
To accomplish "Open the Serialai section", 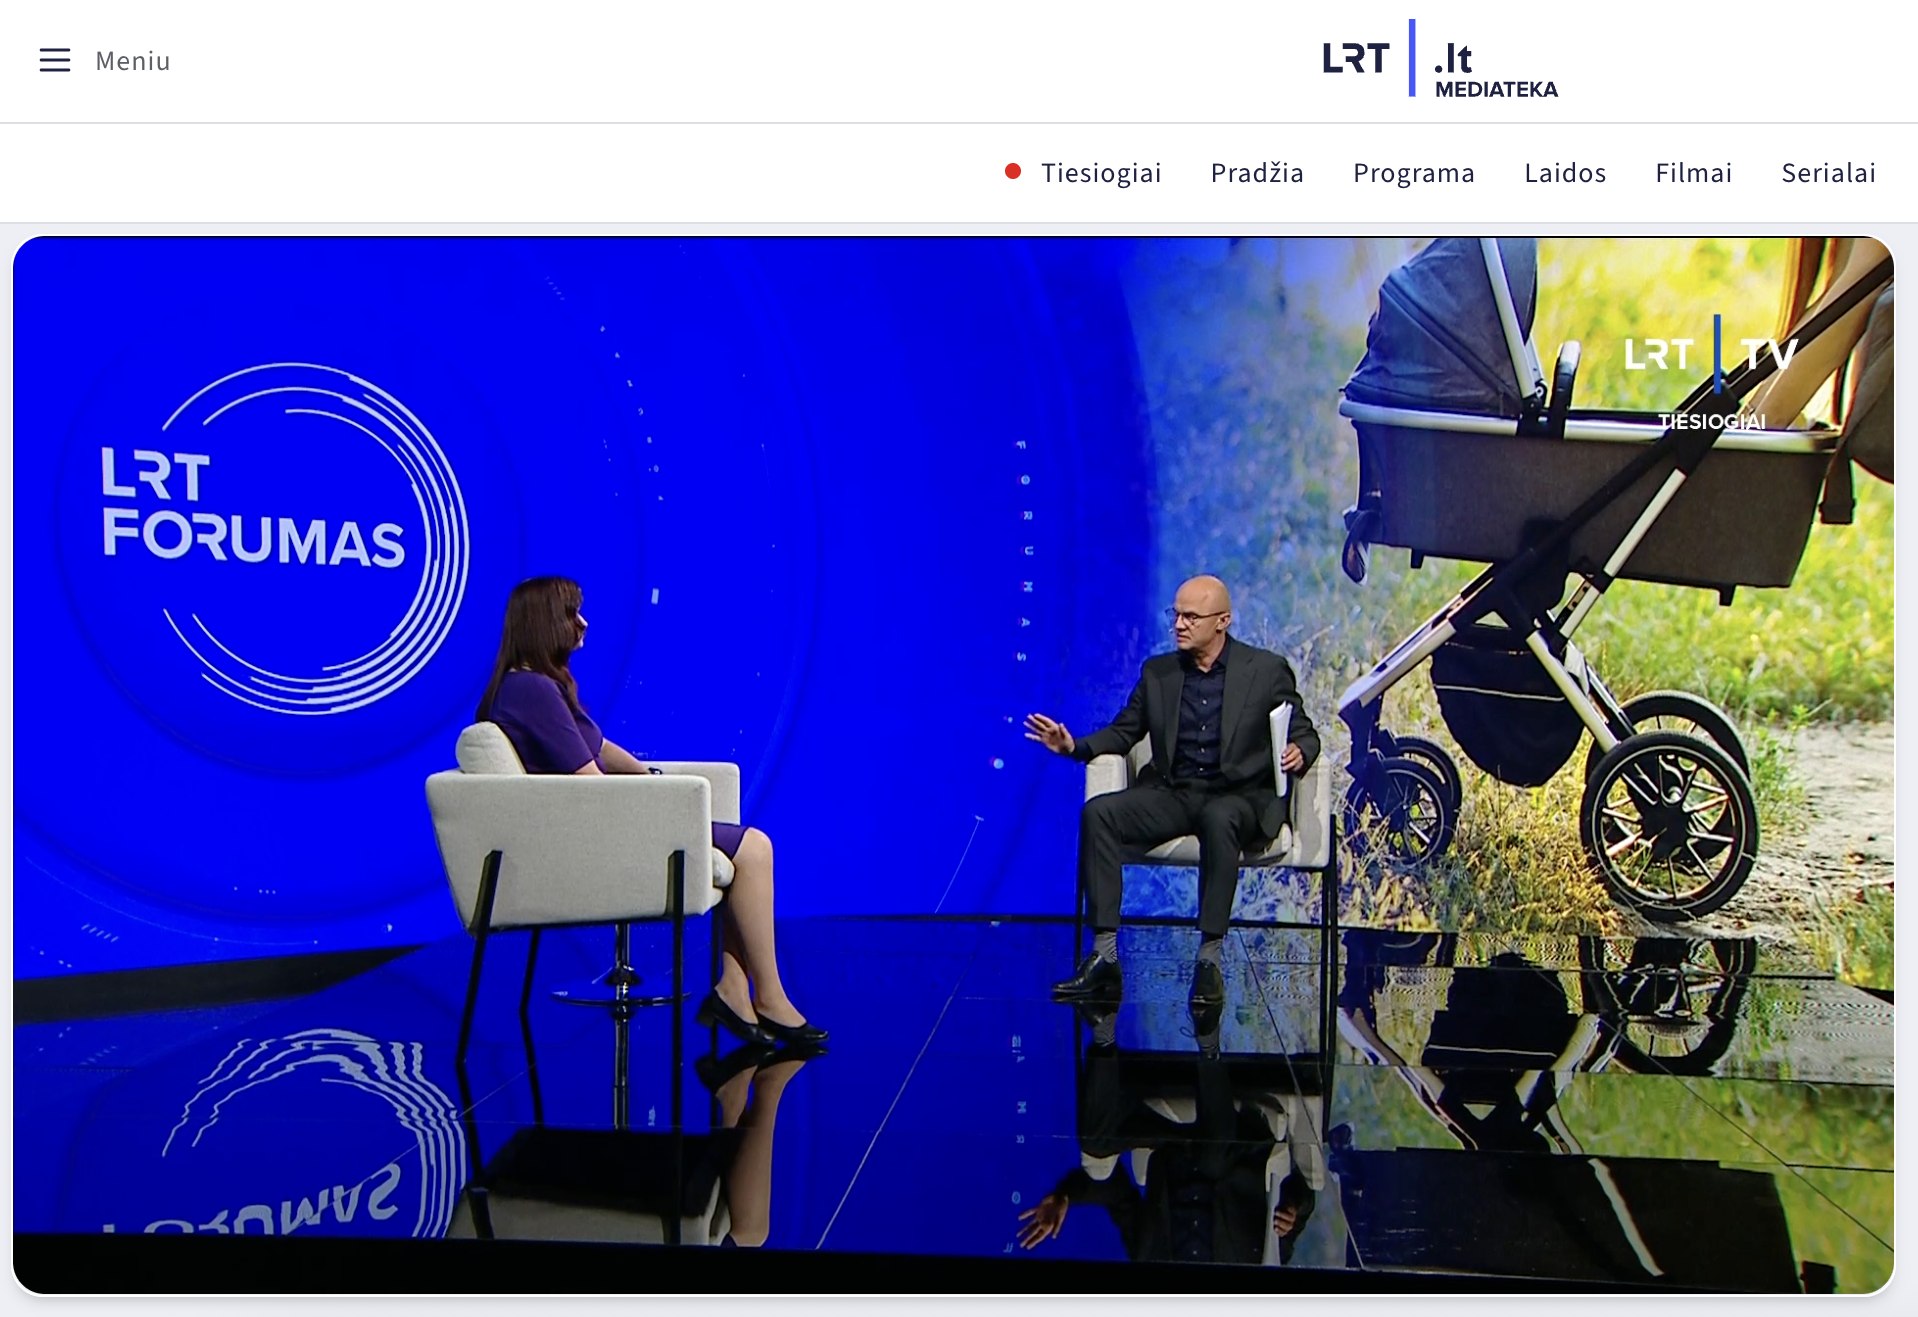I will (1828, 173).
